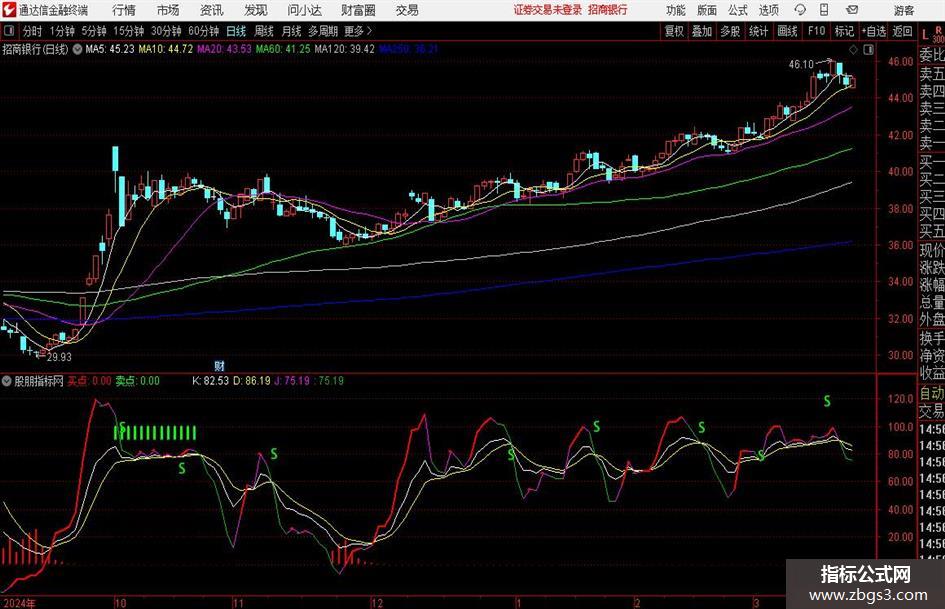This screenshot has width=945, height=609.
Task: Click the 游客 guest account button
Action: click(x=903, y=10)
